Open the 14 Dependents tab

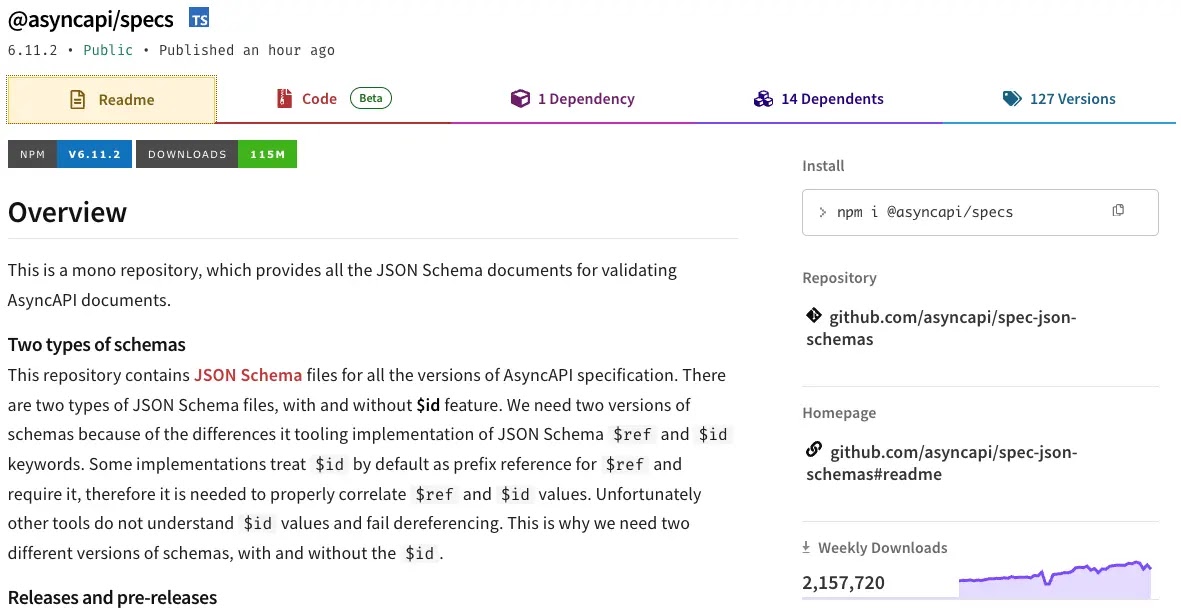pos(819,99)
